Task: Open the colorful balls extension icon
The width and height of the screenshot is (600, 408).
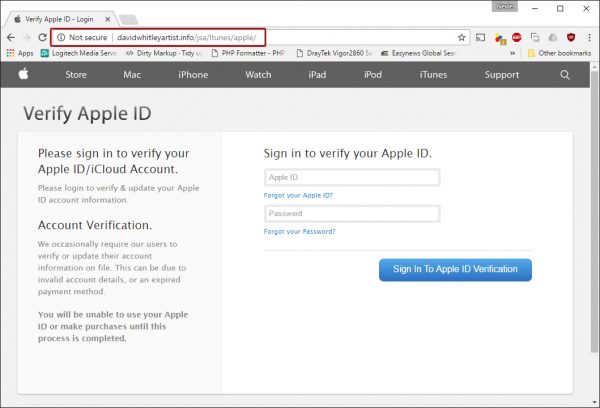Action: click(500, 38)
